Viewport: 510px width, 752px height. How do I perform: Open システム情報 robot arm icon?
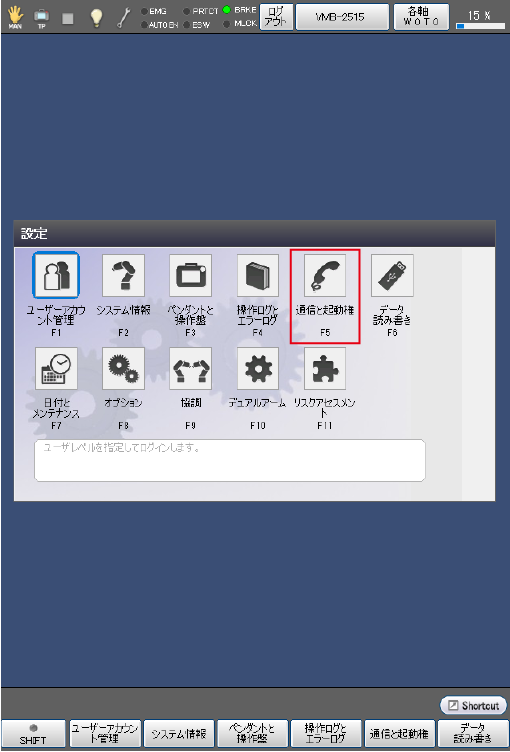pos(123,275)
